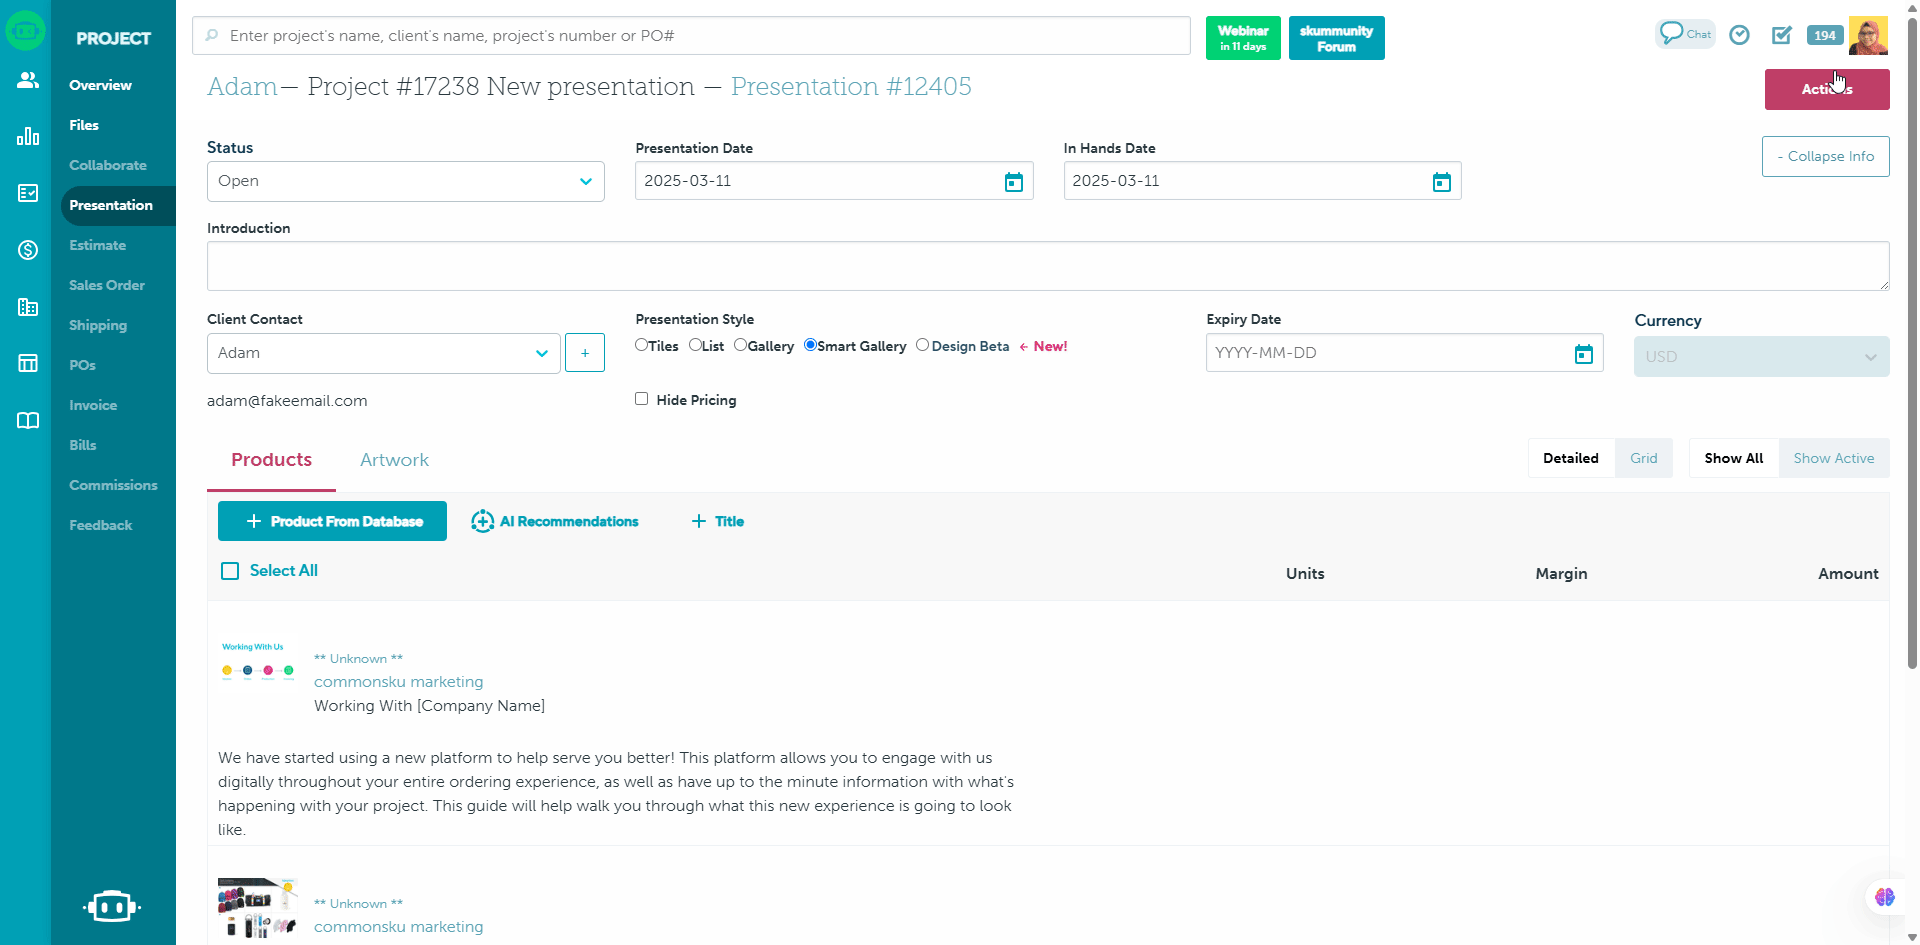Screen dimensions: 1920x945
Task: Click the open book icon in left sidebar
Action: (x=28, y=420)
